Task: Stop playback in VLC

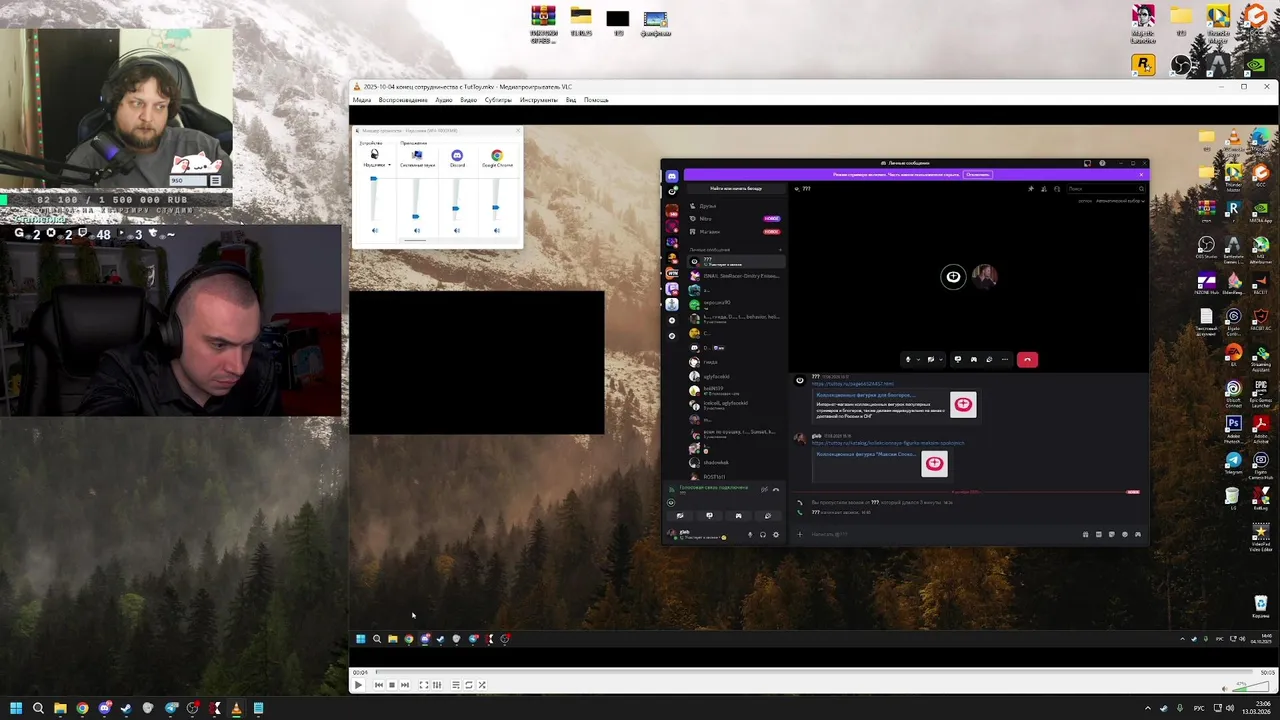Action: click(x=392, y=685)
